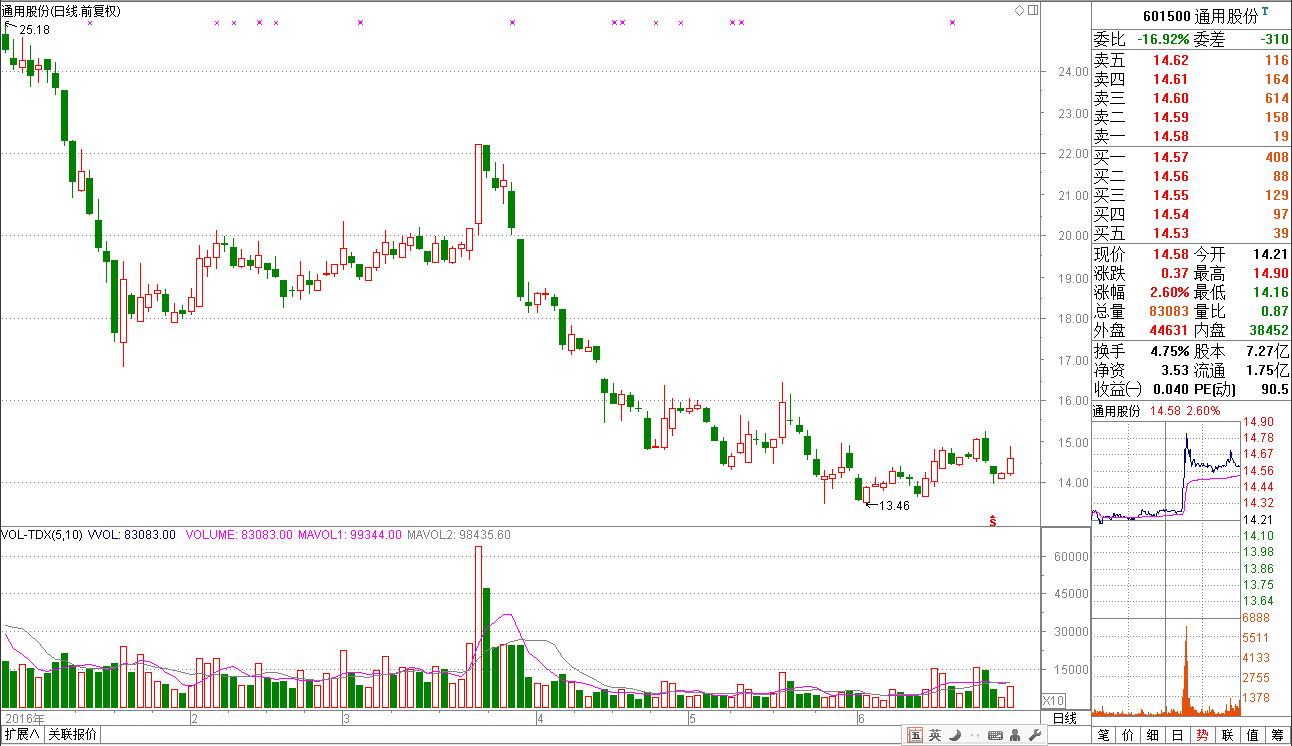Click the 卖五 price 14.62

click(x=1171, y=61)
